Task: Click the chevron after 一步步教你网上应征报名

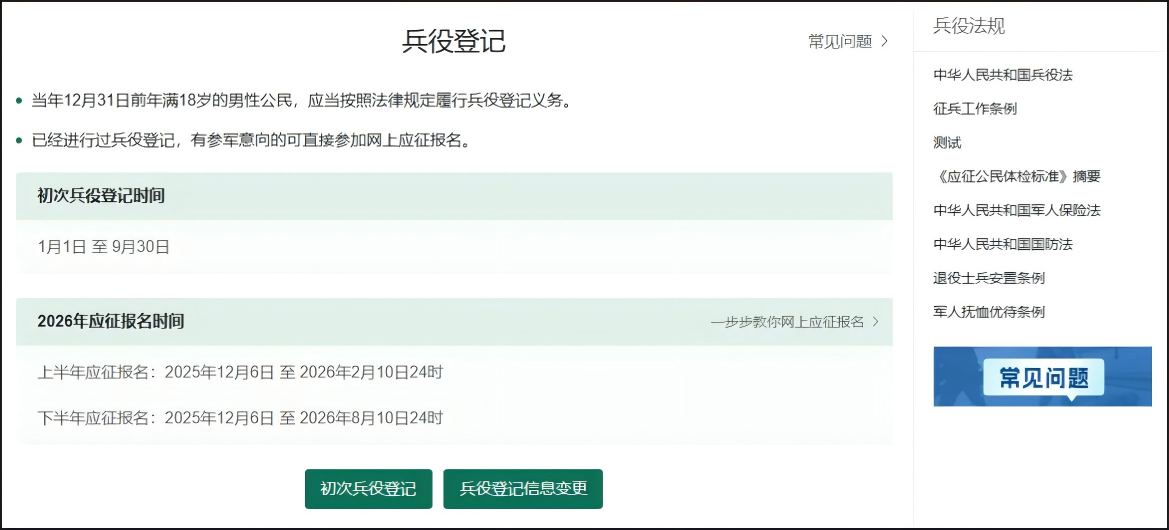Action: [876, 322]
